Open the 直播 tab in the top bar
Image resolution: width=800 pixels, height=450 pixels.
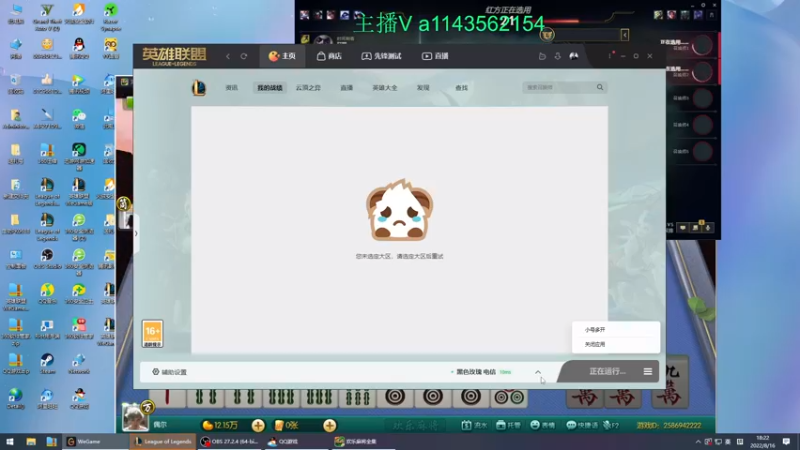[435, 56]
